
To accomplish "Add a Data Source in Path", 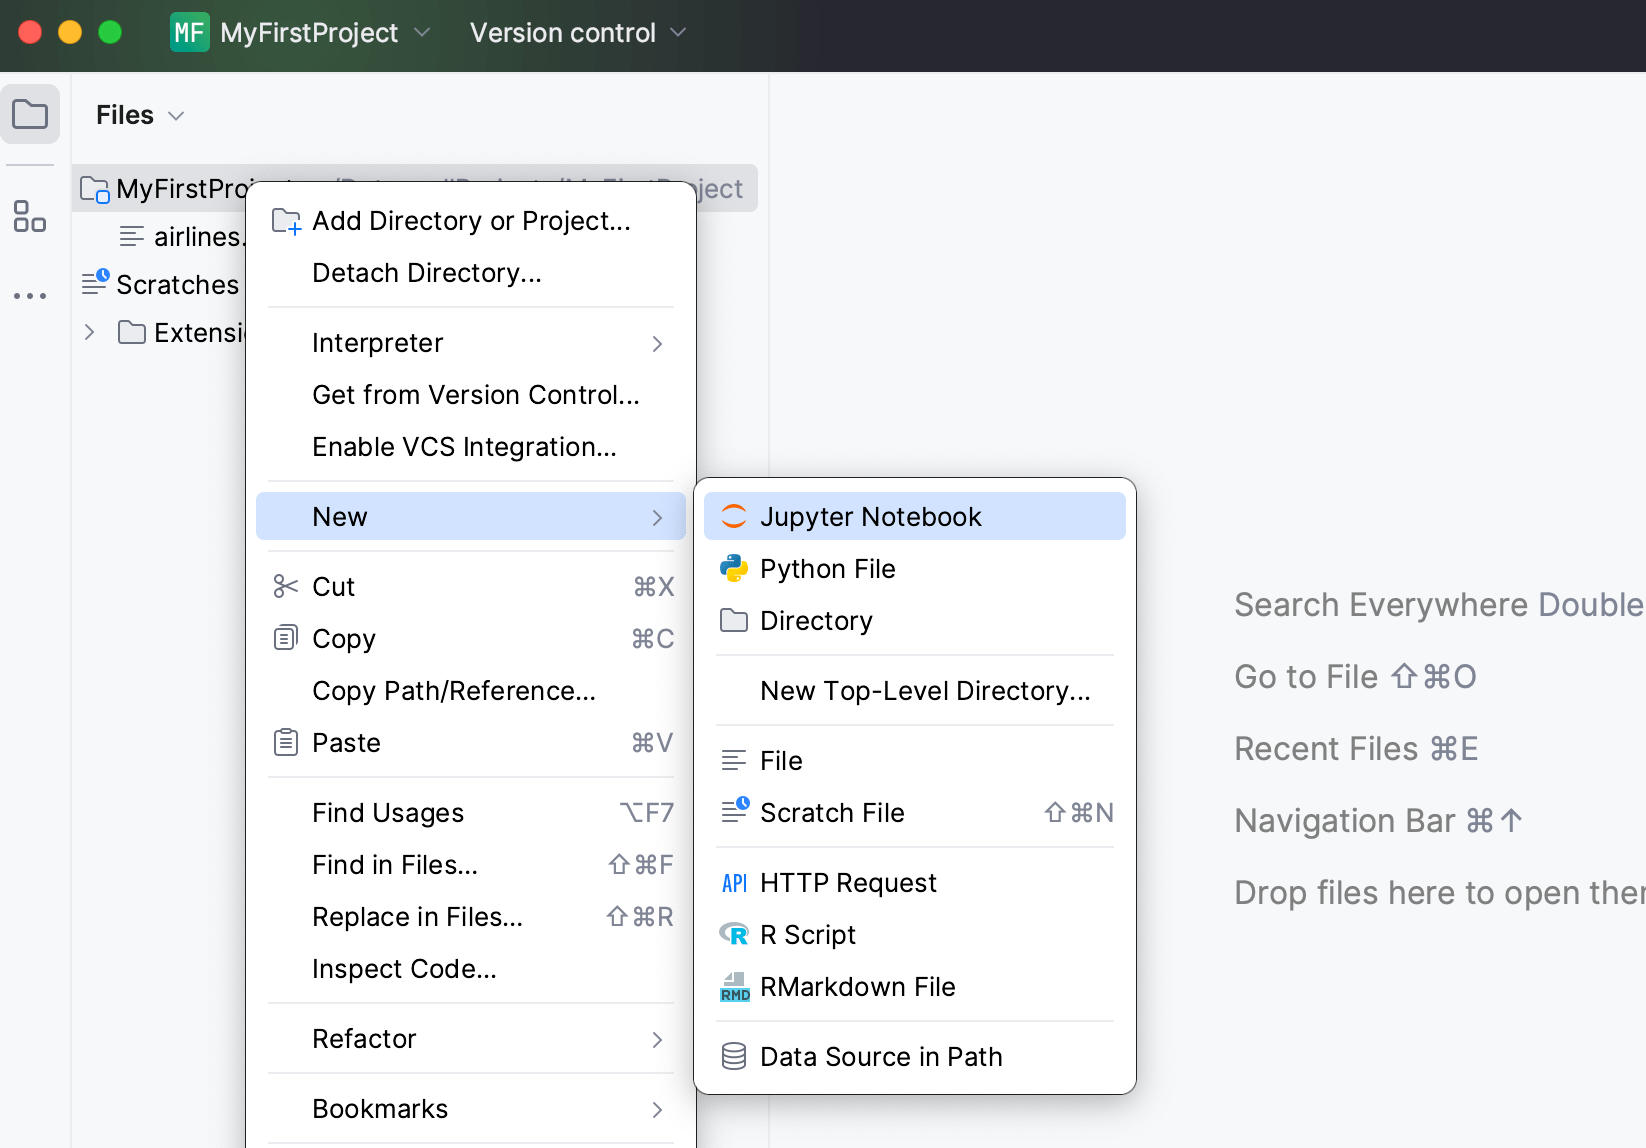I will point(880,1056).
